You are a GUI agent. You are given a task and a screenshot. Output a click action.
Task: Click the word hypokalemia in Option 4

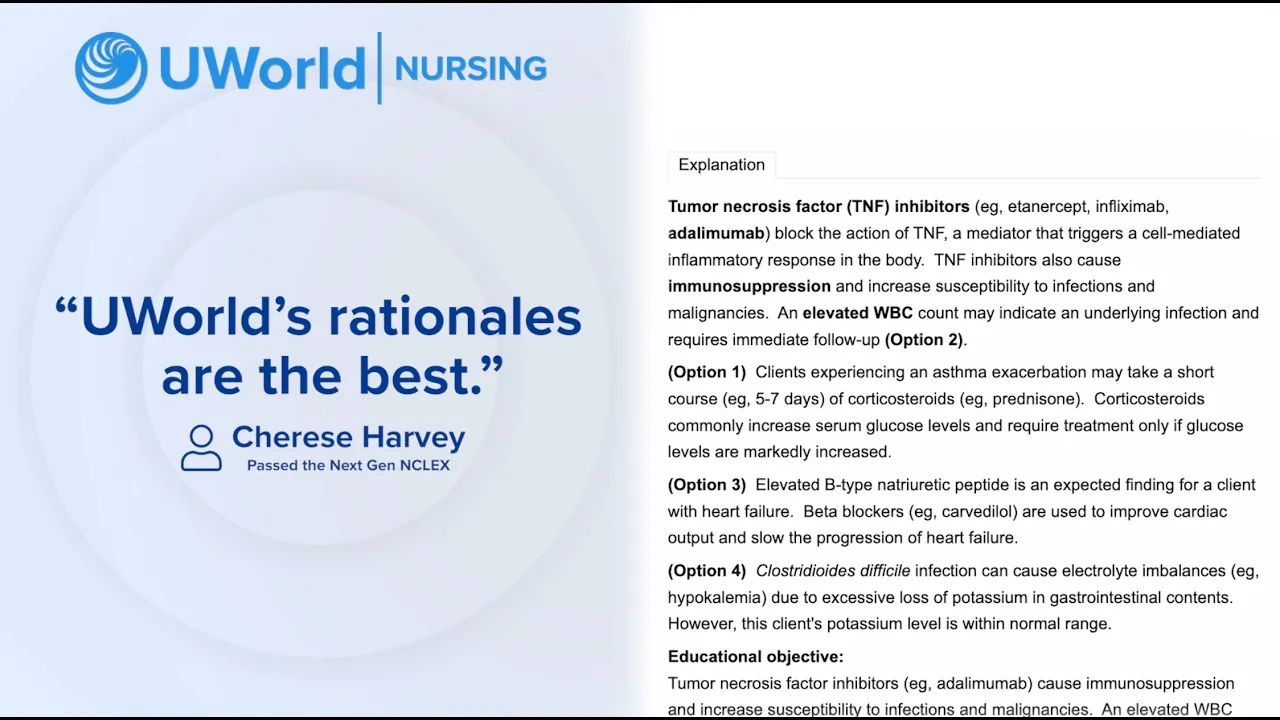tap(716, 597)
